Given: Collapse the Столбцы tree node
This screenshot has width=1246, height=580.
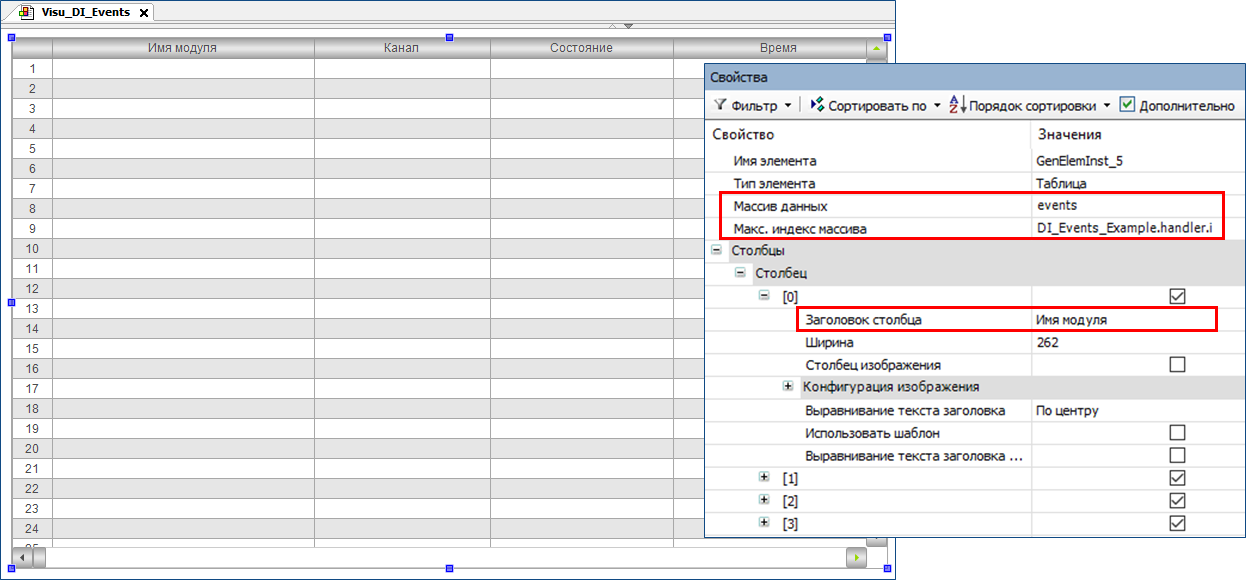Looking at the screenshot, I should click(716, 250).
